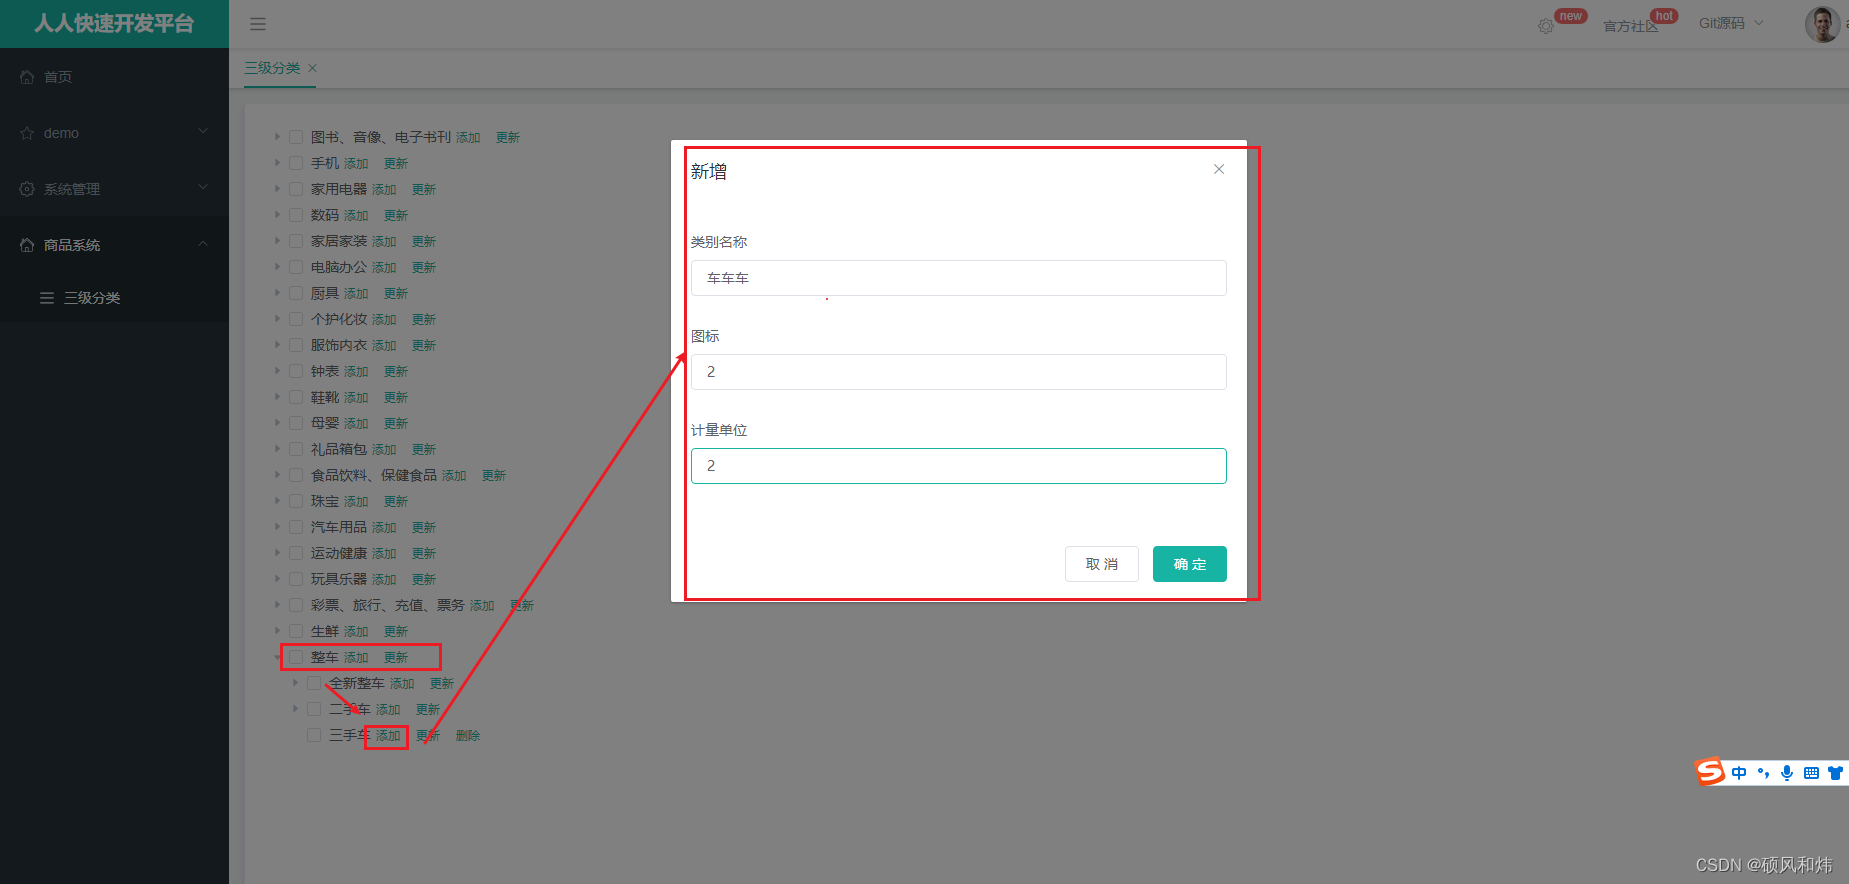
Task: Switch to the 三级分类 tab
Action: [x=272, y=68]
